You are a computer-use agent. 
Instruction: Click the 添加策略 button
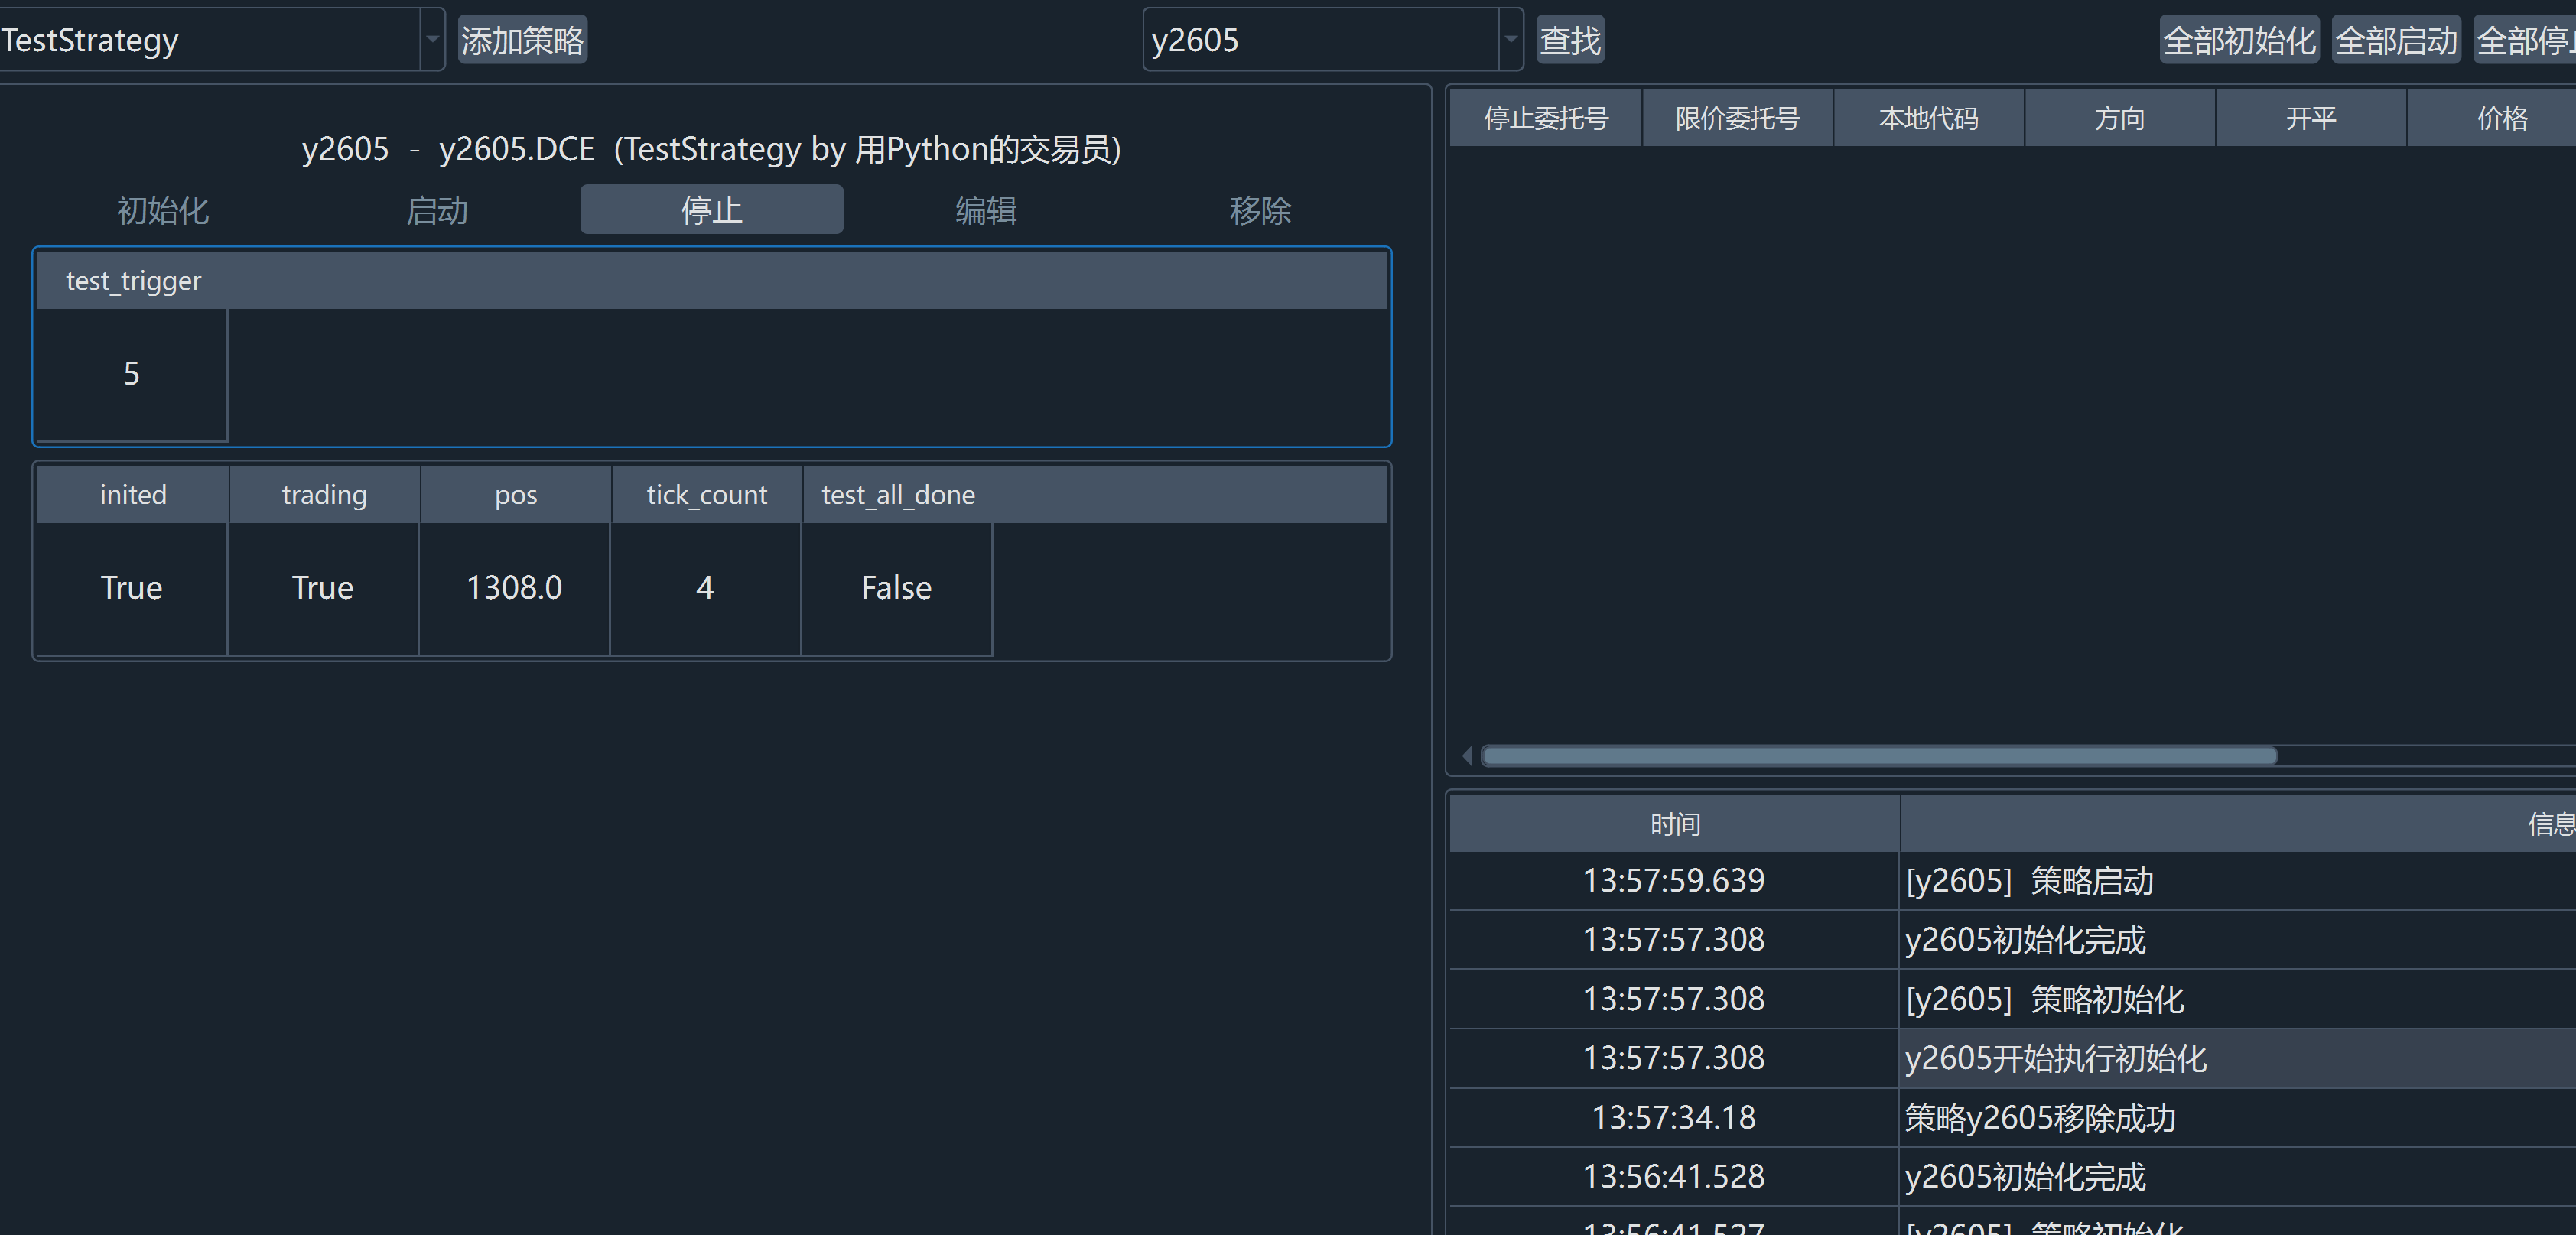coord(522,40)
